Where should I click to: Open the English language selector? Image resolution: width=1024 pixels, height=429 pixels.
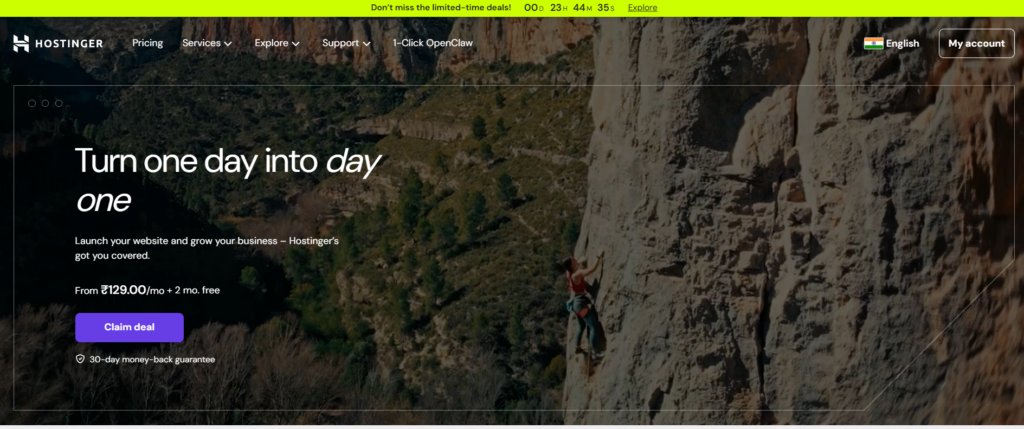click(x=891, y=43)
